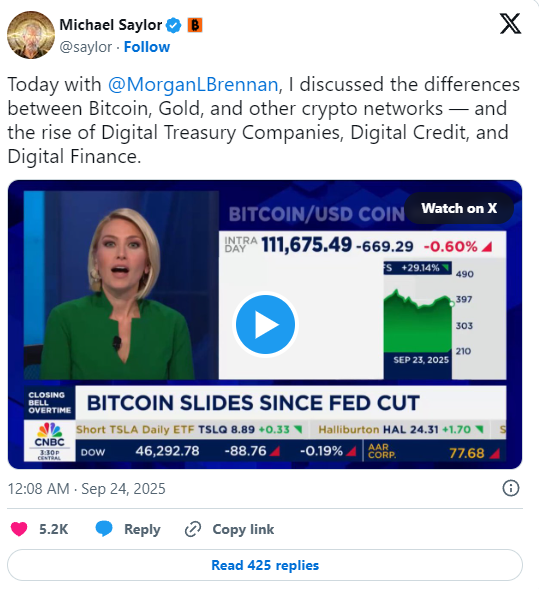The image size is (539, 589).
Task: Open the @MorganLBrennan mention link
Action: [x=193, y=84]
